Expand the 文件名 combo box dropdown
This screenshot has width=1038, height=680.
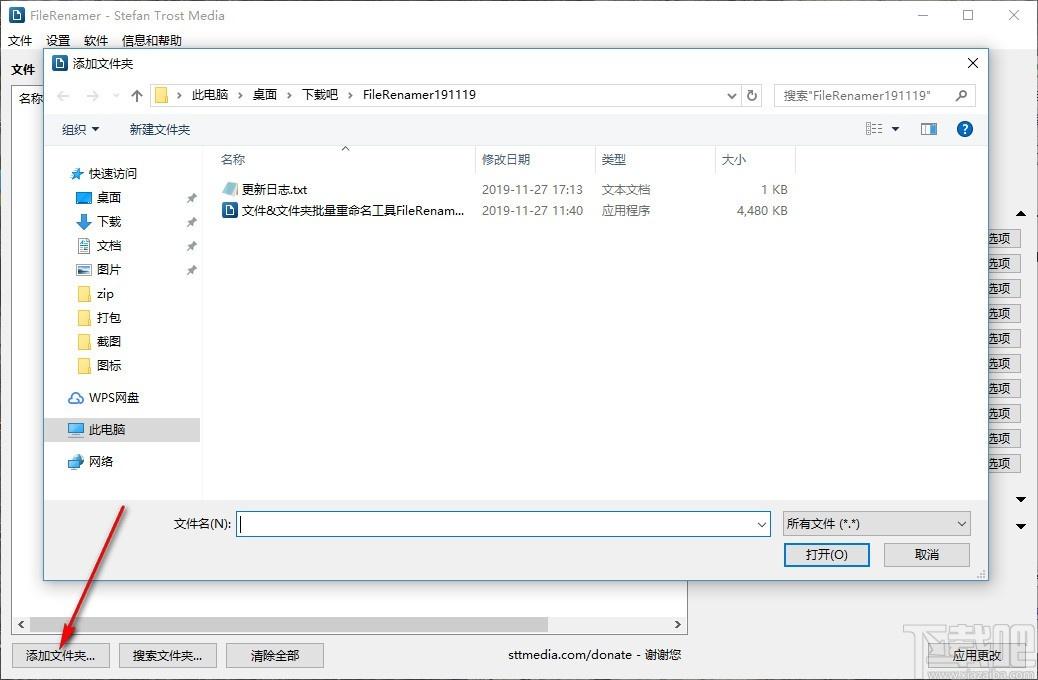pos(761,524)
